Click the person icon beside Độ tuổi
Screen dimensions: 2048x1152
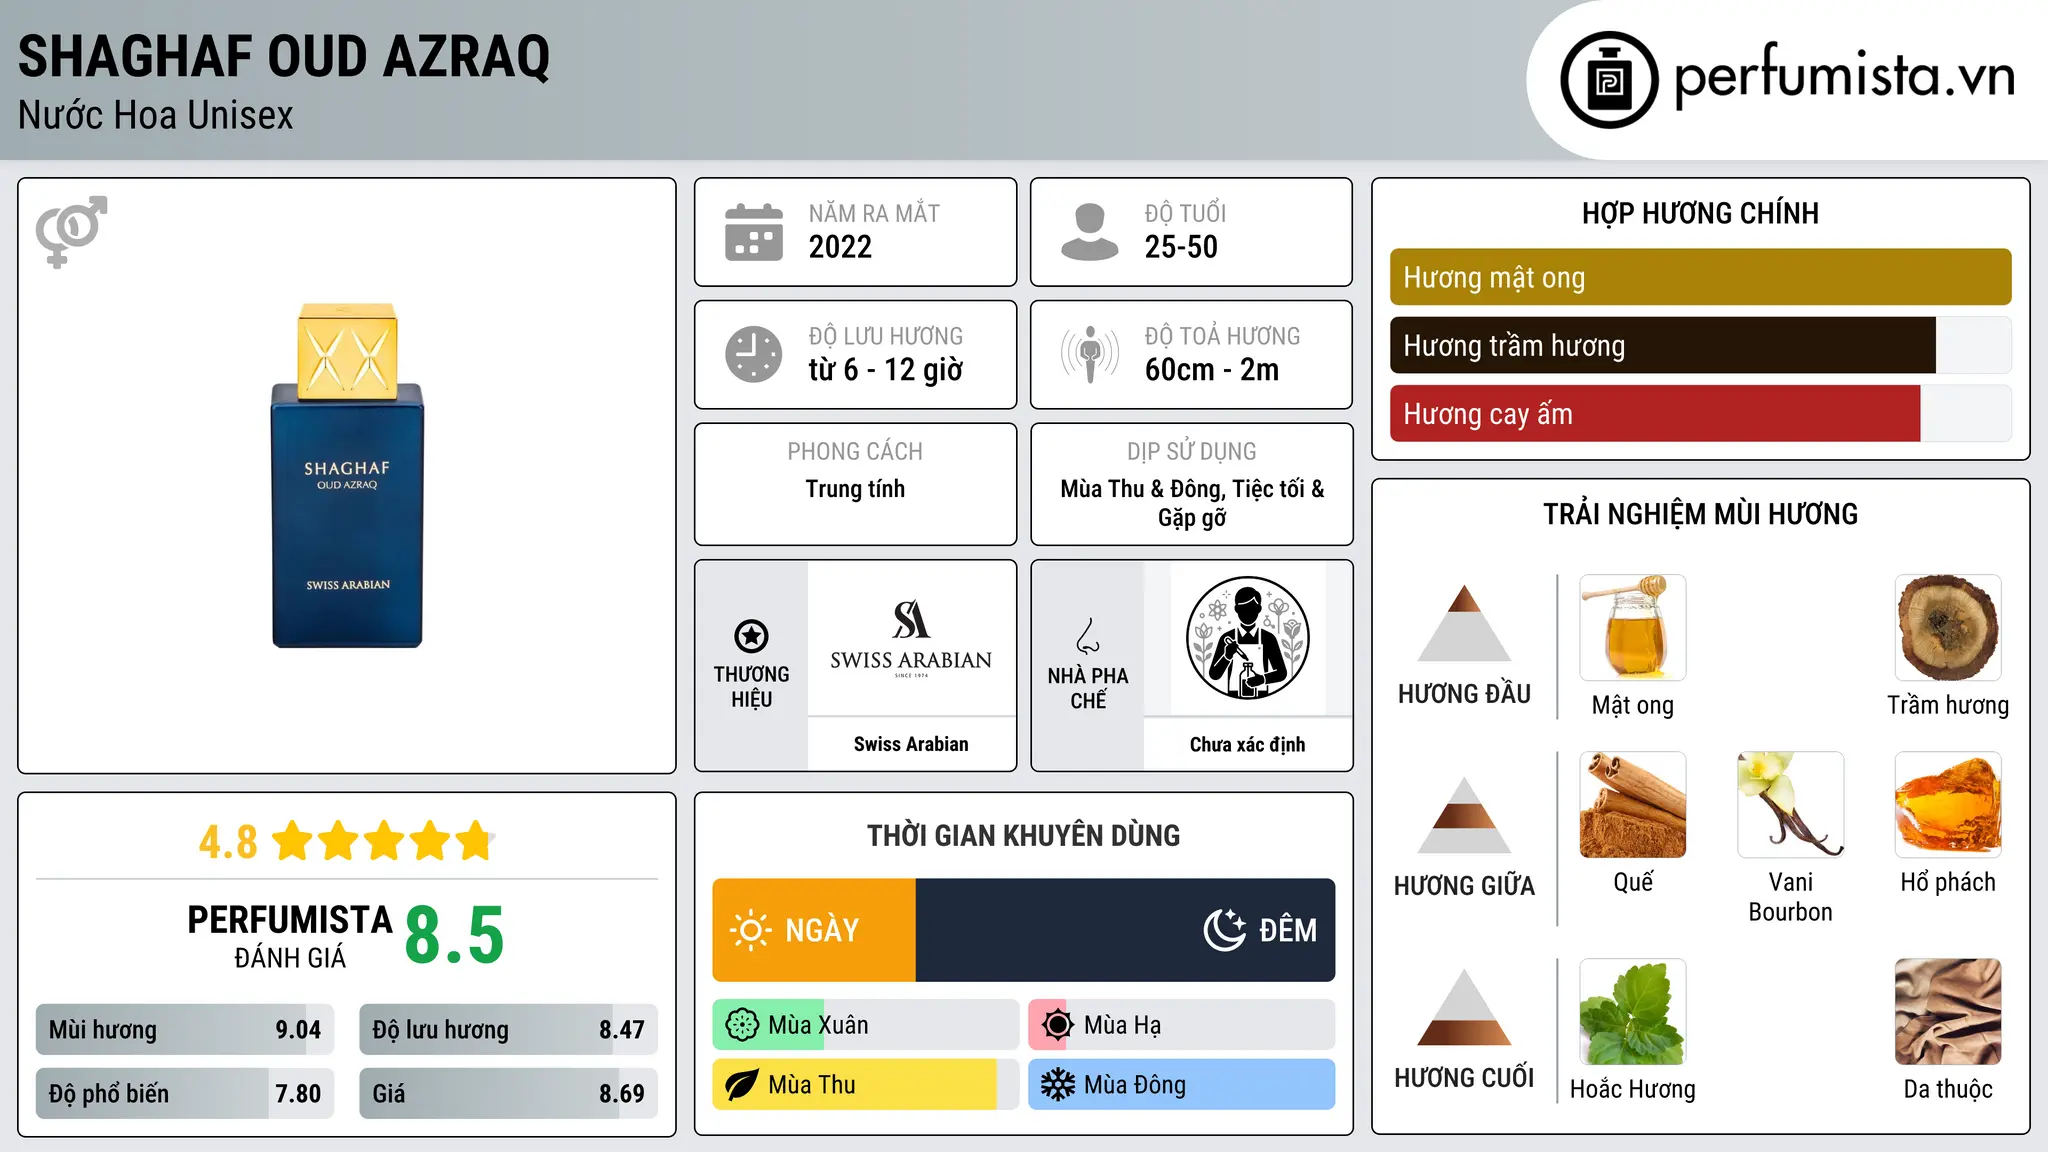coord(1090,232)
